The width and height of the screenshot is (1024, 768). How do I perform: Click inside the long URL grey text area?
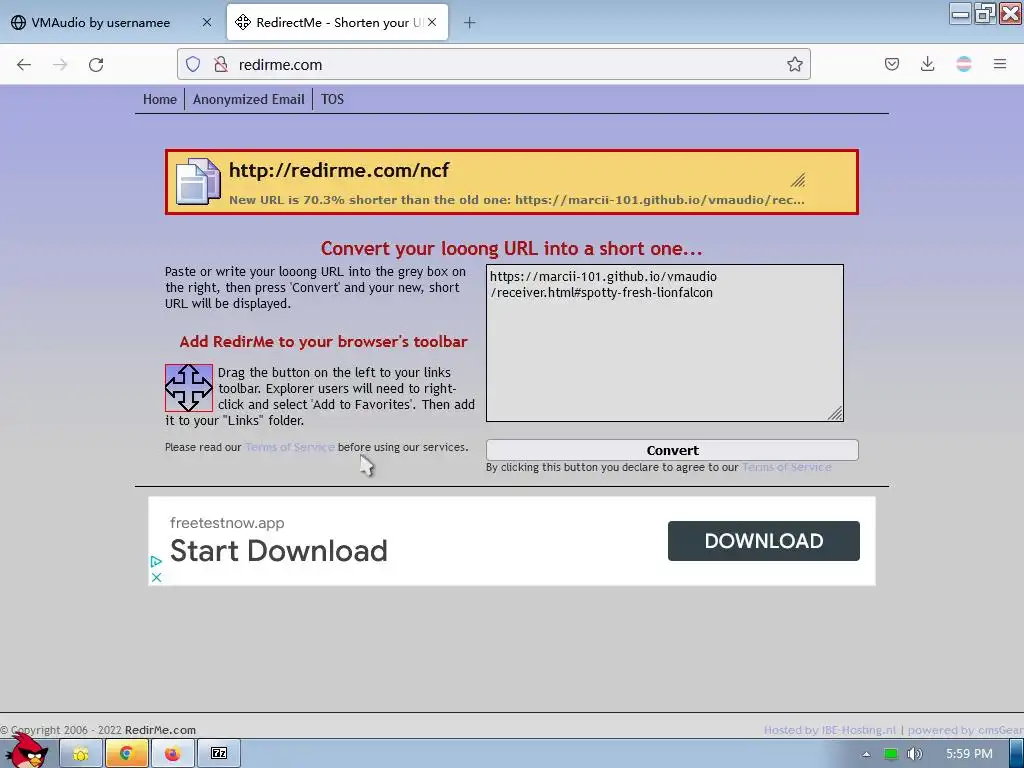[664, 343]
